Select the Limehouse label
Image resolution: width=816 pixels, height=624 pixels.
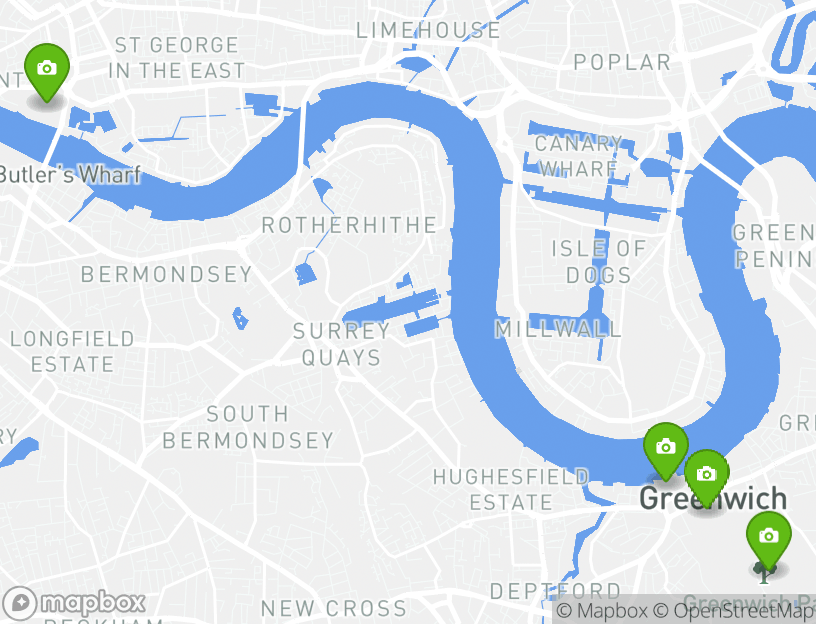(428, 30)
